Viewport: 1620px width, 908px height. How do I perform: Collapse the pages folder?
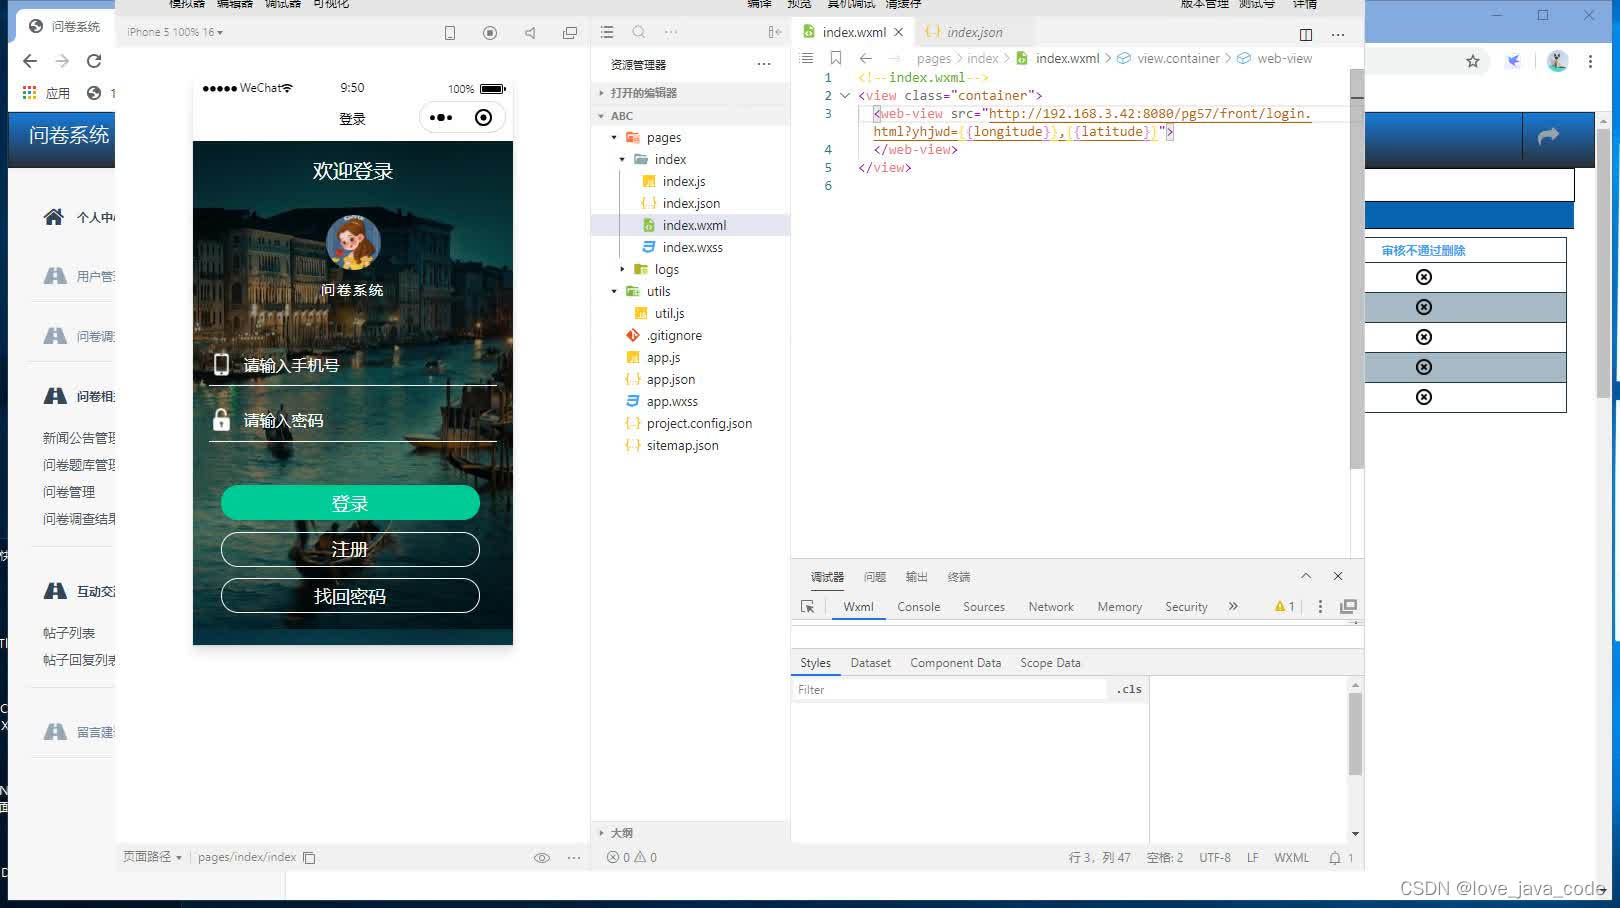[614, 138]
